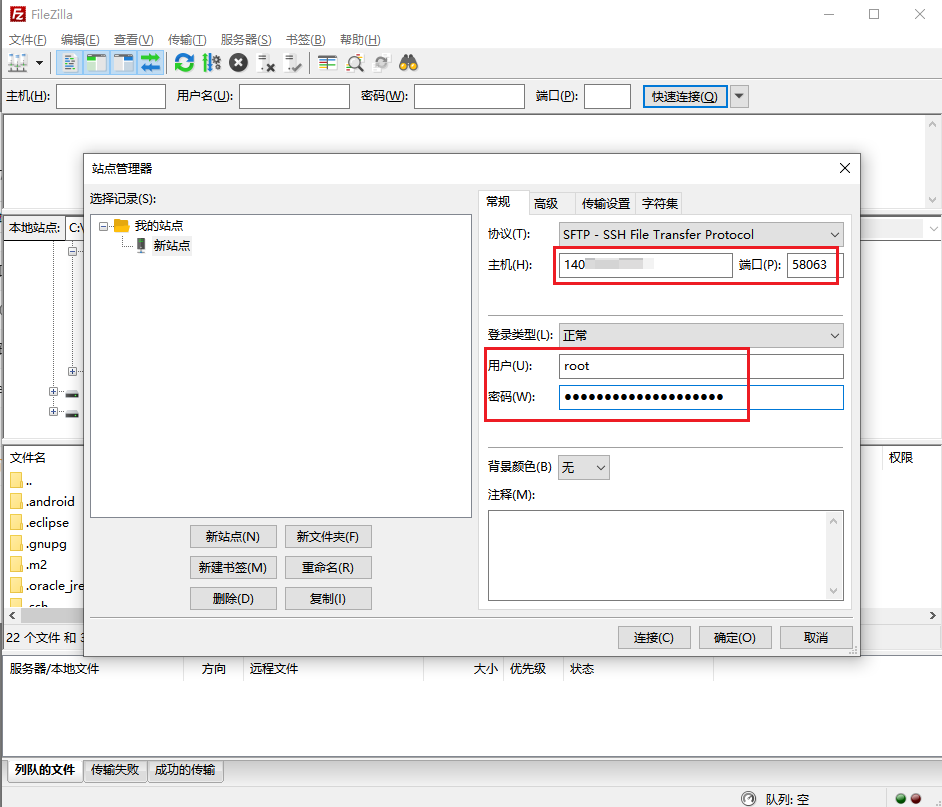Click 用户(U) field containing root
Screen dimensions: 942x807
[700, 366]
